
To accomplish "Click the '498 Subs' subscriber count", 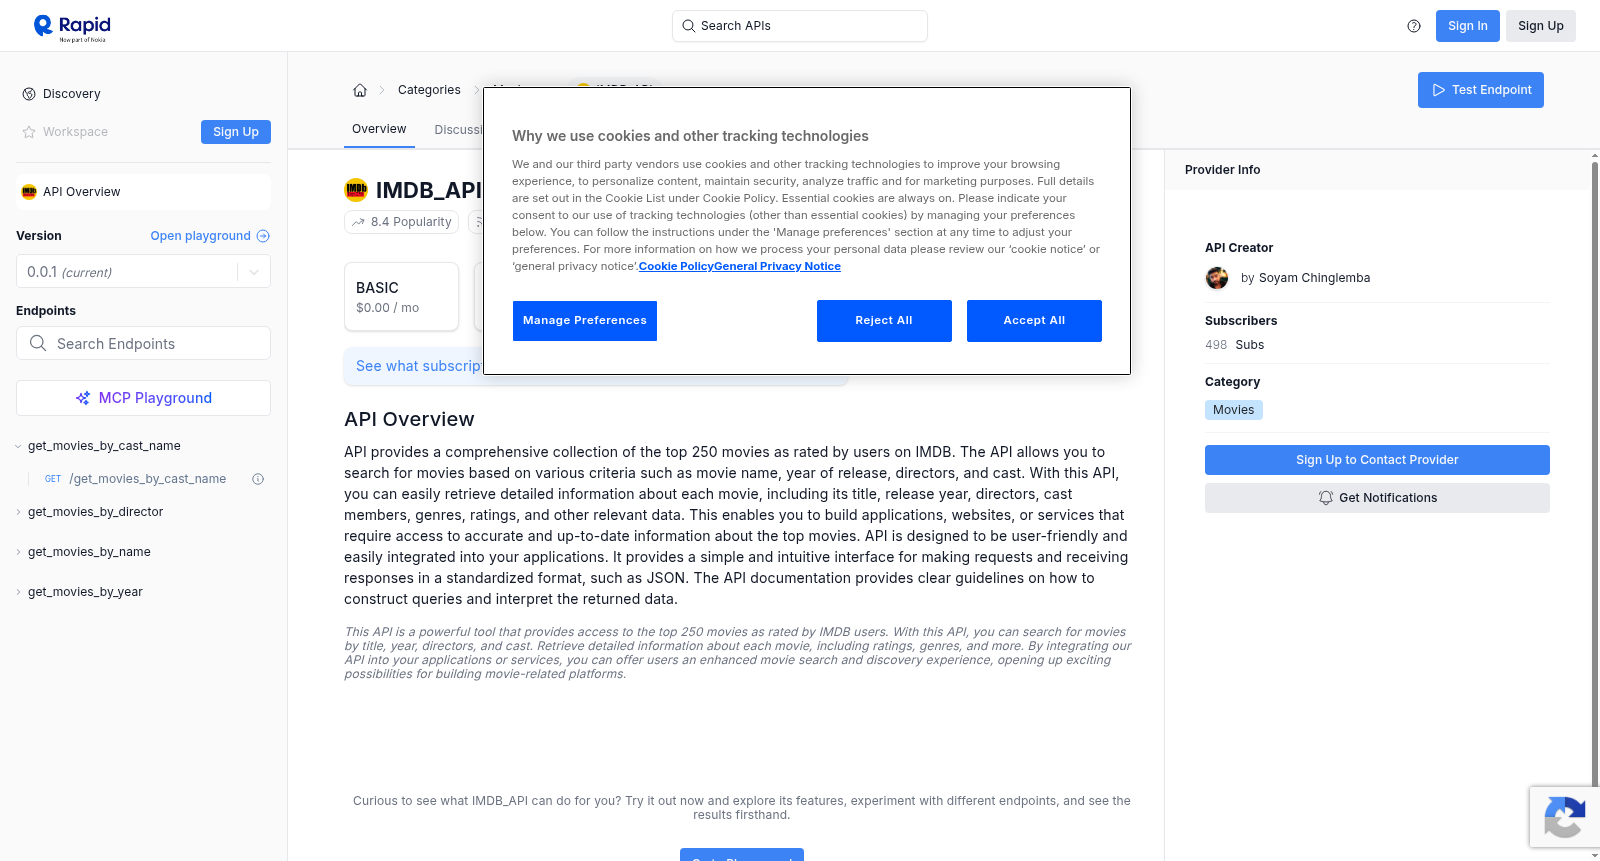I will coord(1234,345).
